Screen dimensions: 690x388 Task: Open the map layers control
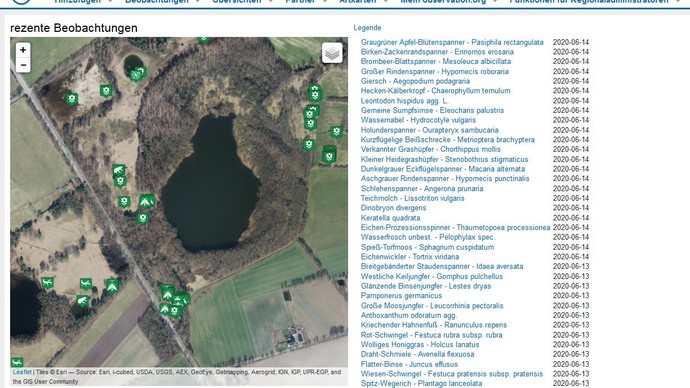point(332,53)
